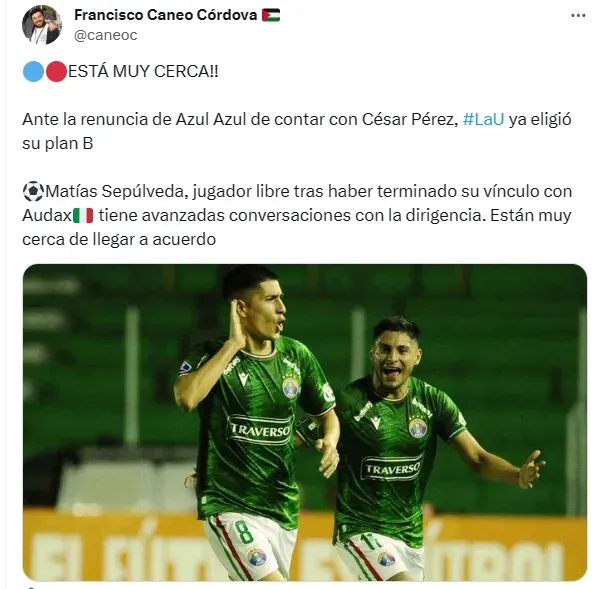Click the Palestinian flag emoji beside name
This screenshot has height=589, width=600.
click(x=271, y=15)
